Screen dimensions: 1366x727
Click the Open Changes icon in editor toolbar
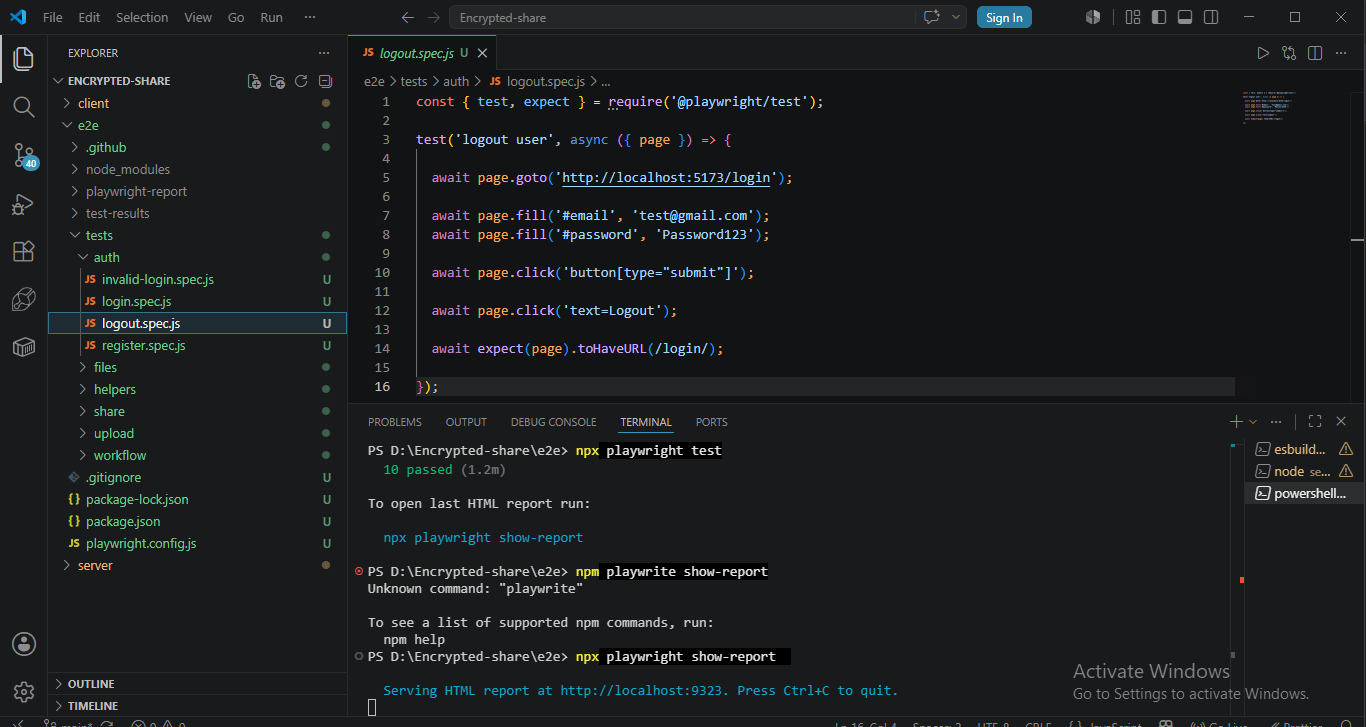(x=1289, y=53)
